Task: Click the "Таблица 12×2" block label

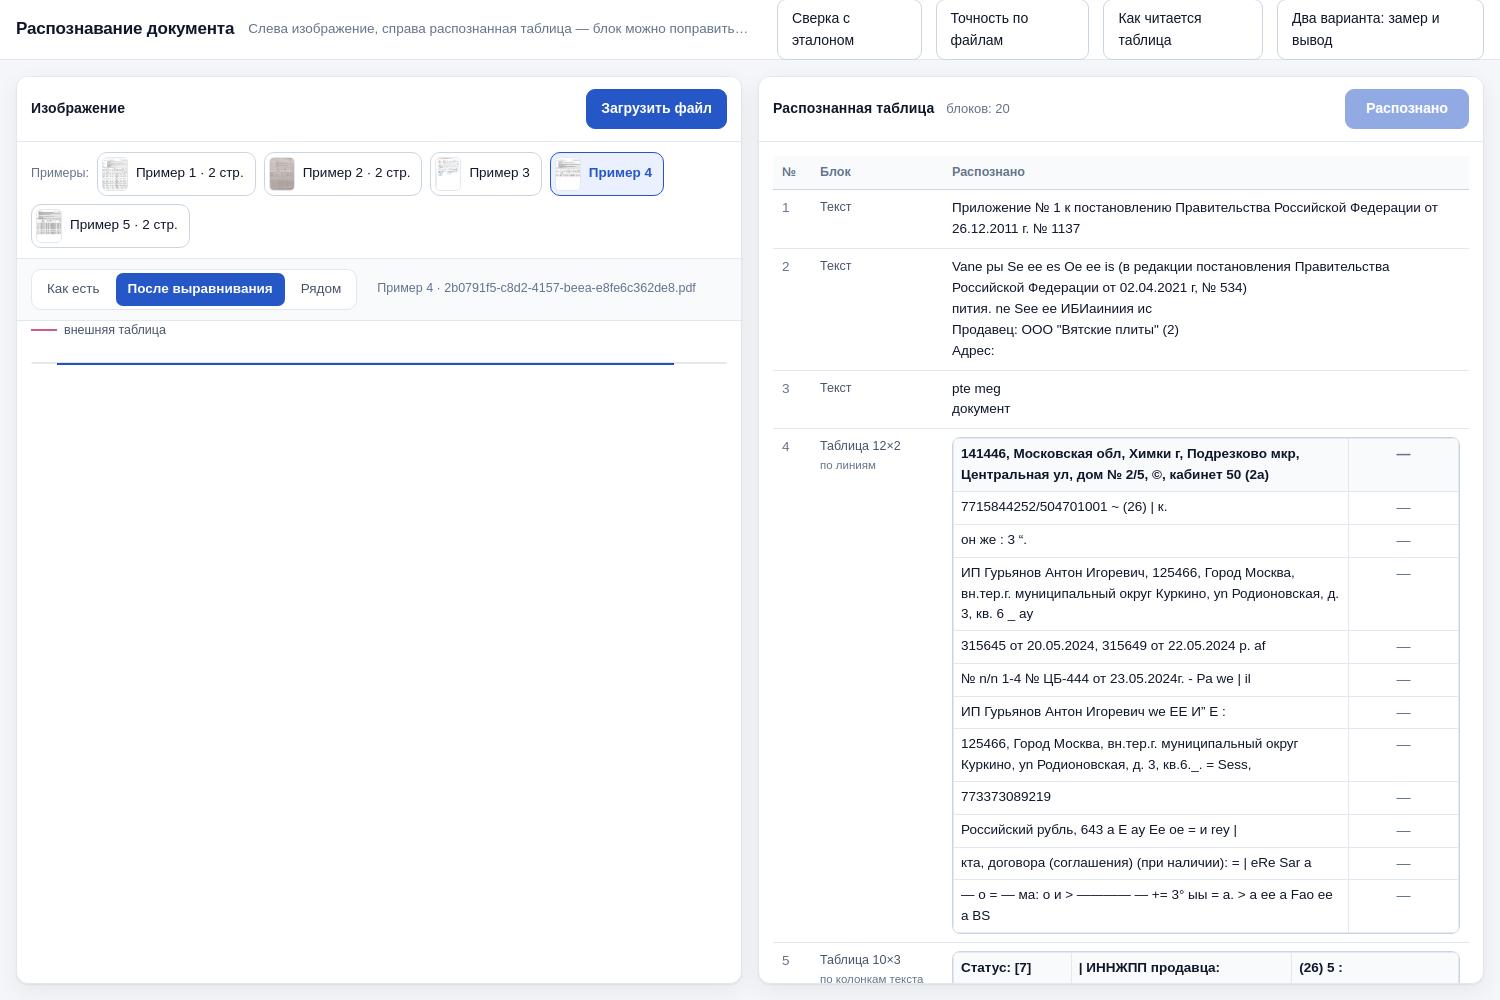Action: coord(860,446)
